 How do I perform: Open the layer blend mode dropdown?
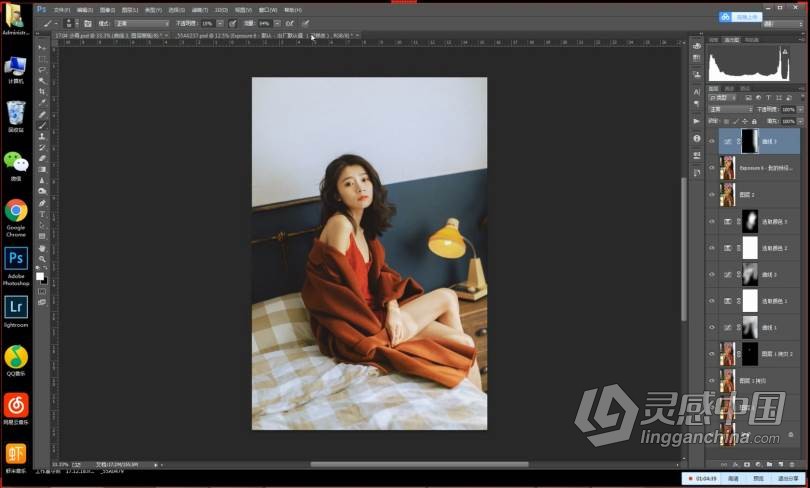[730, 109]
